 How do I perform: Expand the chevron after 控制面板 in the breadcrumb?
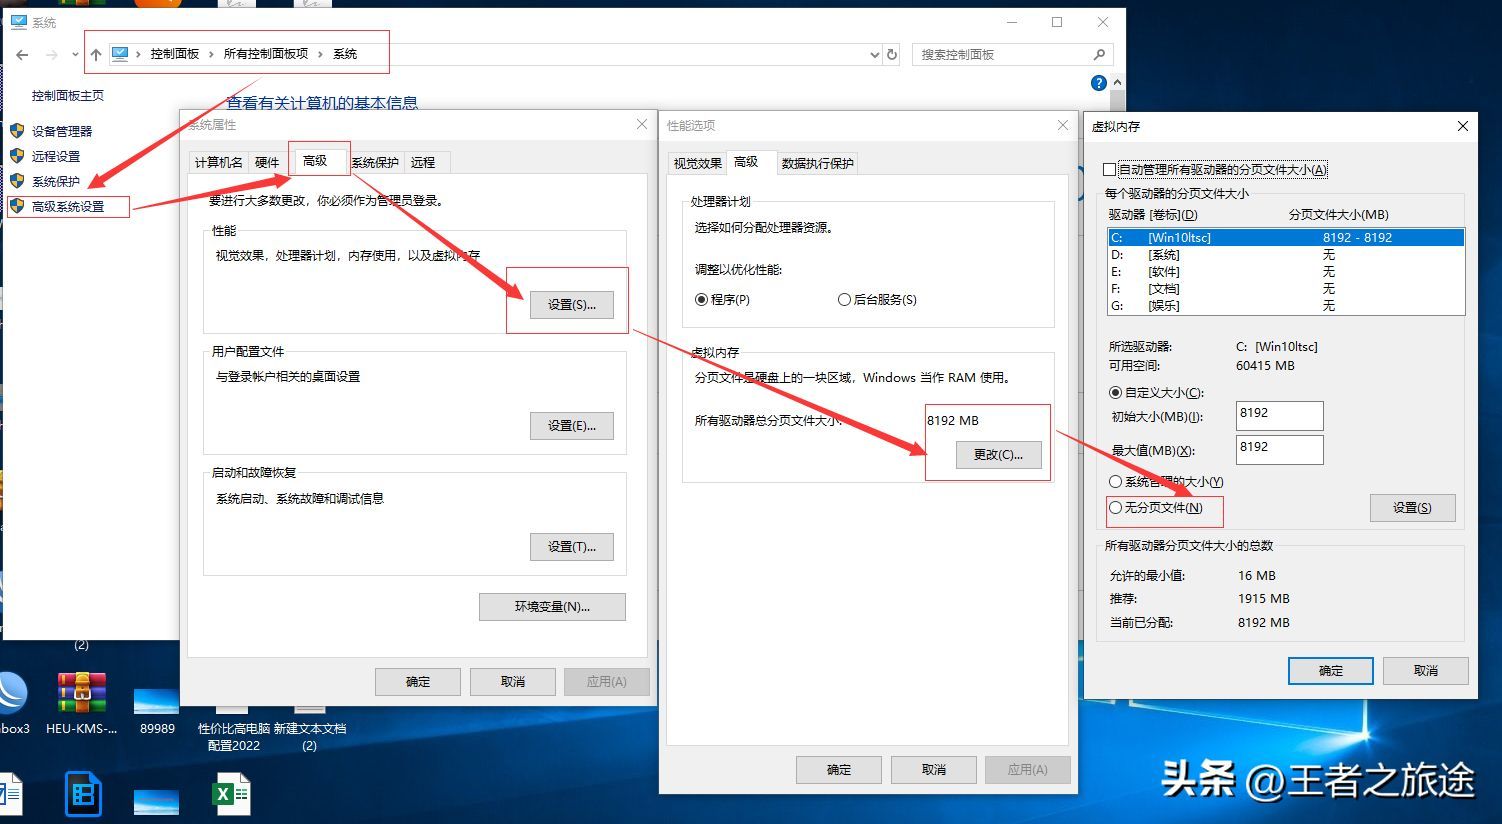coord(212,54)
